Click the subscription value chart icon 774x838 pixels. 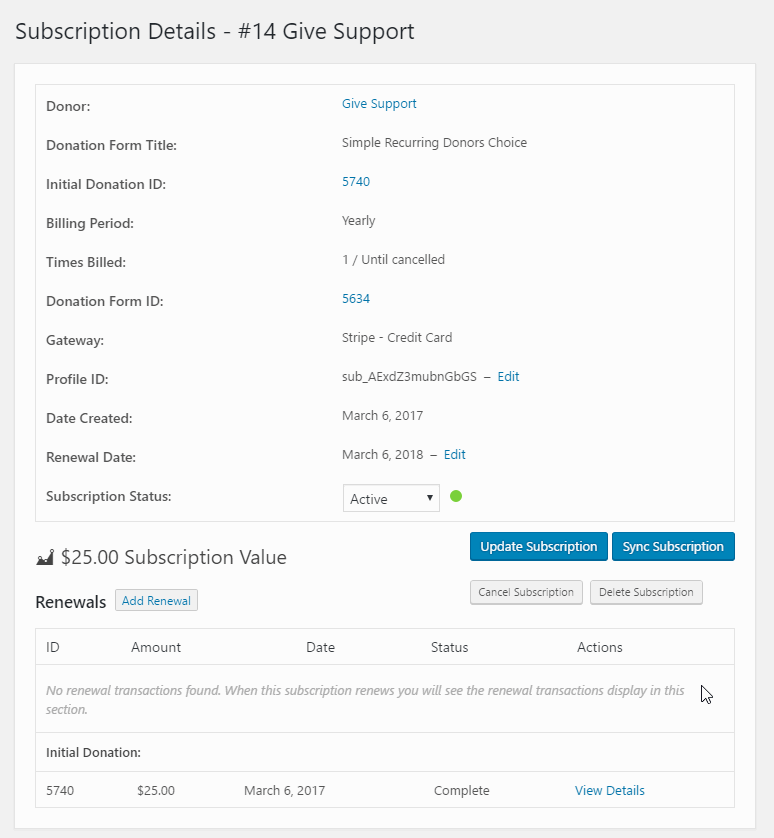(44, 558)
